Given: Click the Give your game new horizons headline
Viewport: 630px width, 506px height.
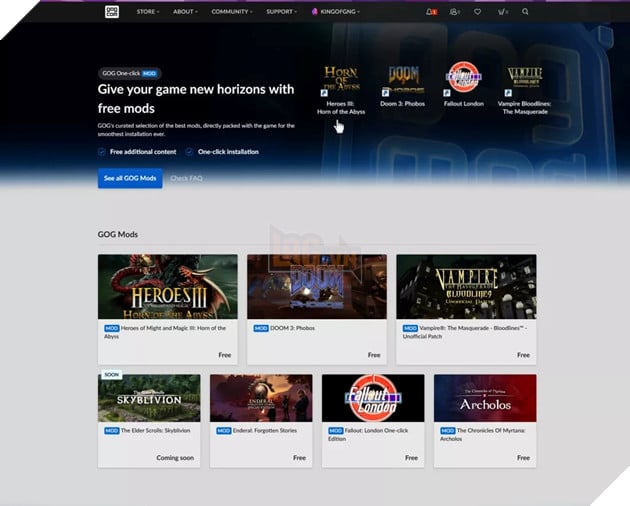Looking at the screenshot, I should [x=196, y=98].
